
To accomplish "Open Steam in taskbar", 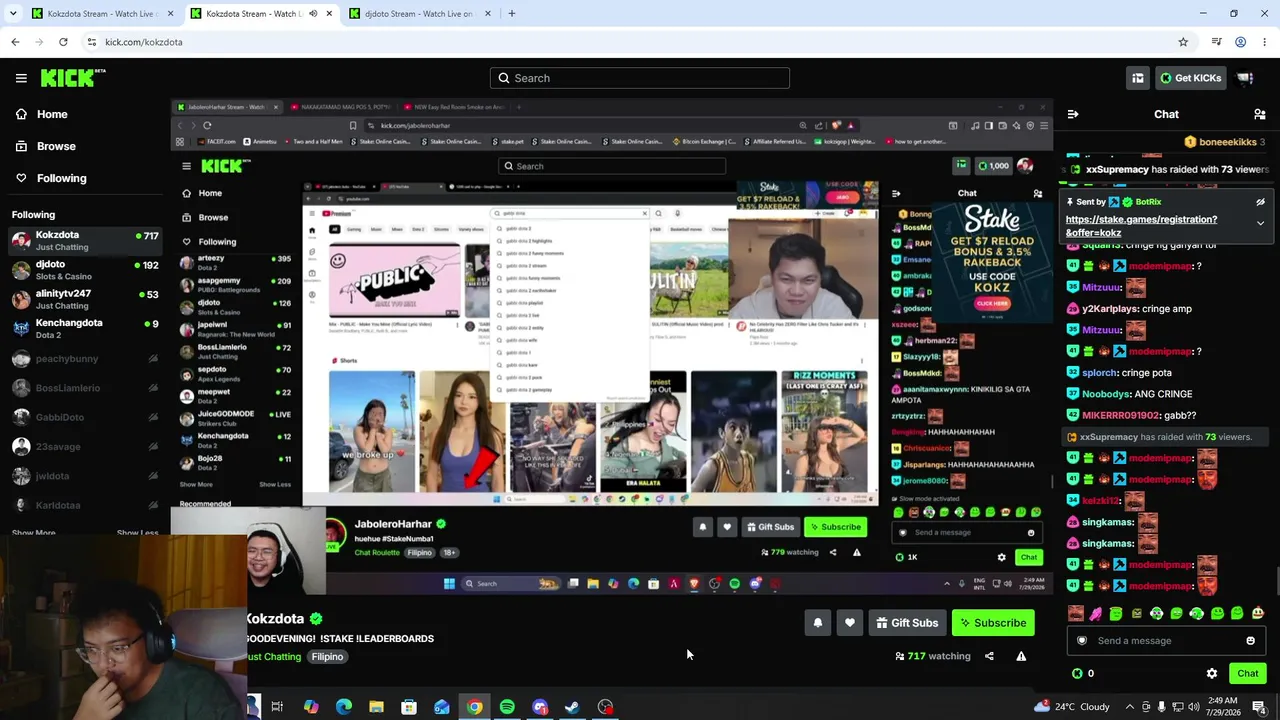I will pos(572,707).
